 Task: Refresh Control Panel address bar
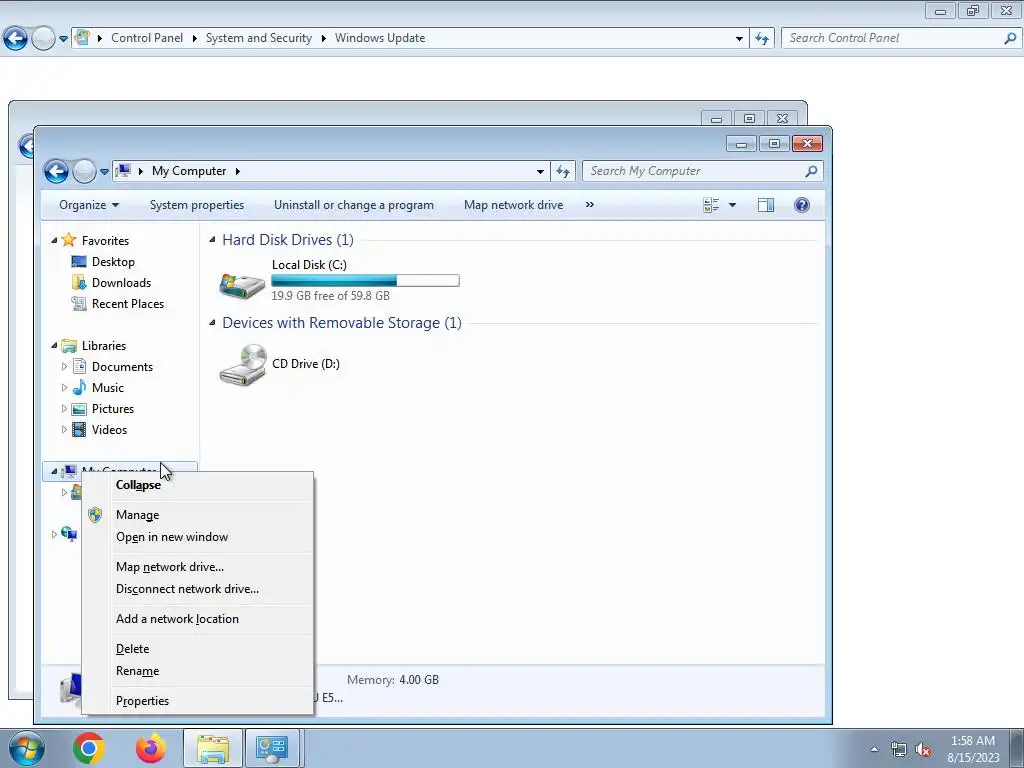point(761,39)
